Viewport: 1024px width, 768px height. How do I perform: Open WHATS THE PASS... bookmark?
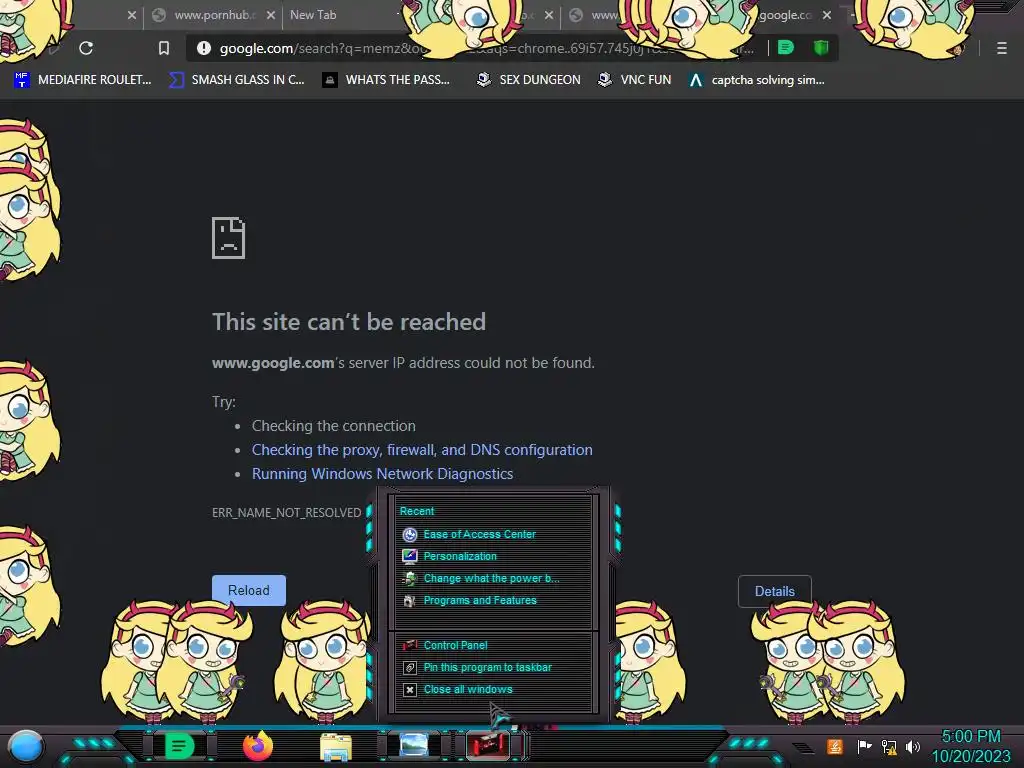point(386,80)
